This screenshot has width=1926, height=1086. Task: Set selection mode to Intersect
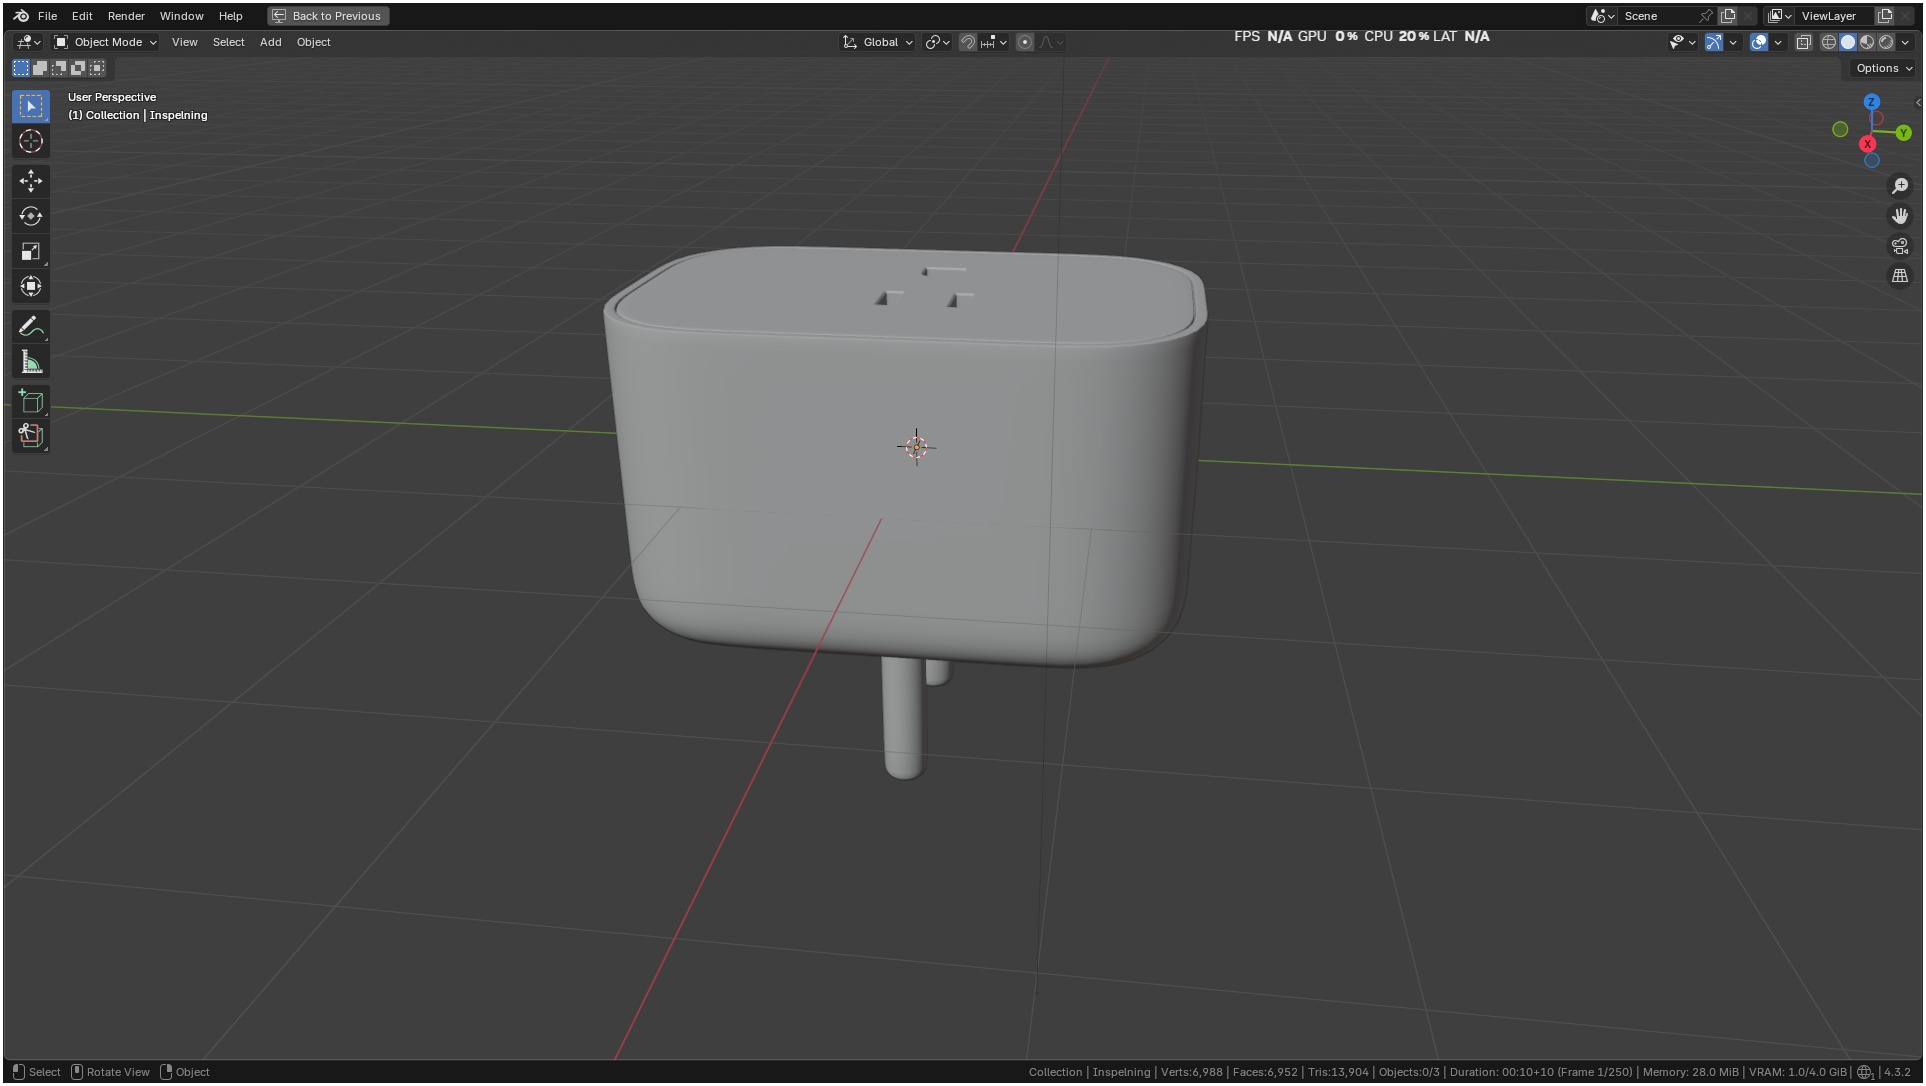coord(97,68)
